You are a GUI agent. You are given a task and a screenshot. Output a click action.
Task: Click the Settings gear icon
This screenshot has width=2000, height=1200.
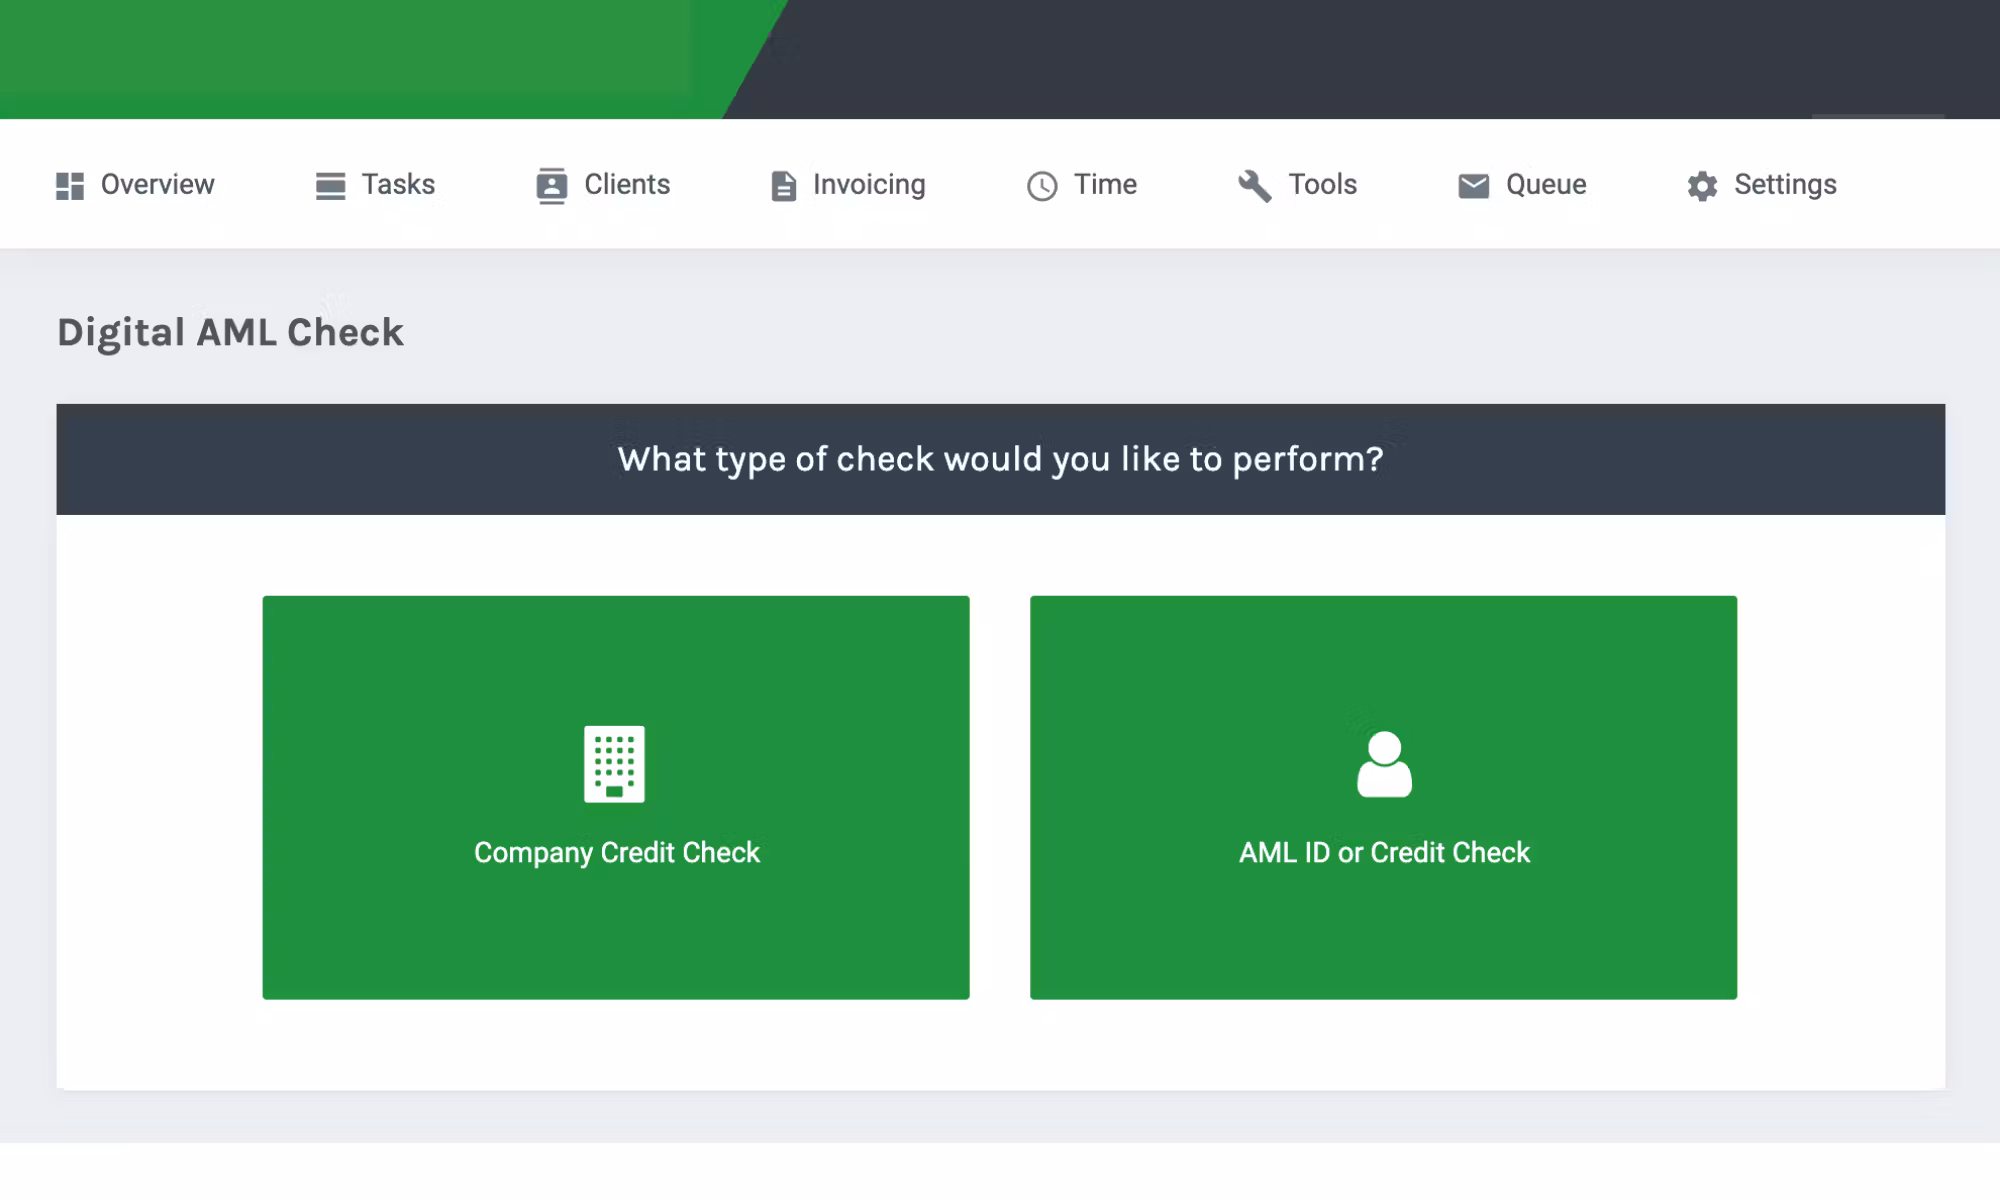click(1703, 184)
